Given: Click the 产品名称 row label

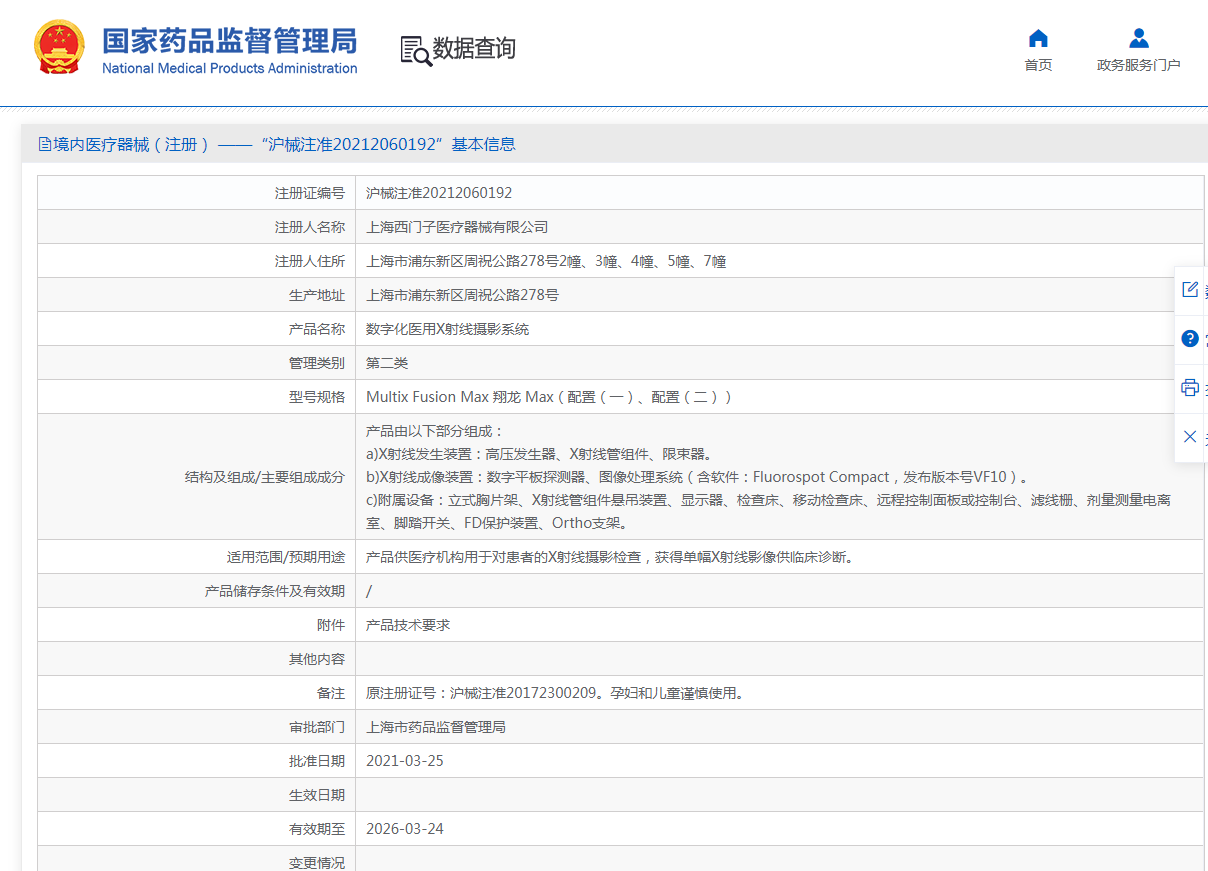Looking at the screenshot, I should point(317,329).
